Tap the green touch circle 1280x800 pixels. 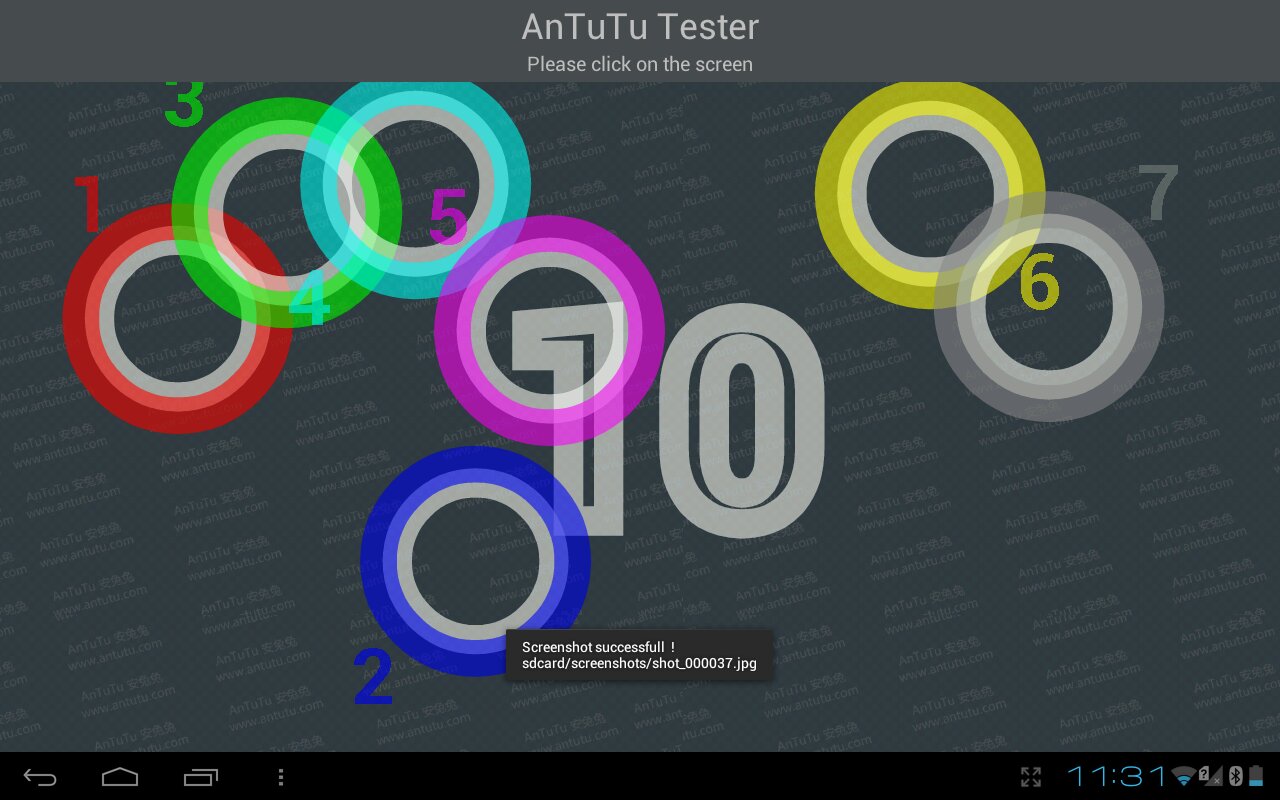tap(287, 212)
